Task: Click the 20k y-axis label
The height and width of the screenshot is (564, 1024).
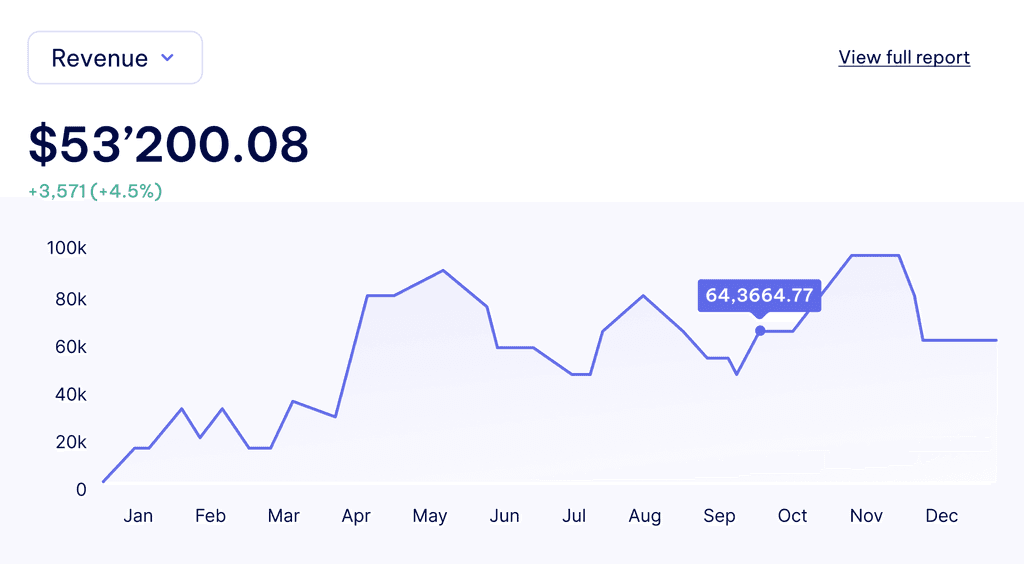Action: pyautogui.click(x=71, y=442)
